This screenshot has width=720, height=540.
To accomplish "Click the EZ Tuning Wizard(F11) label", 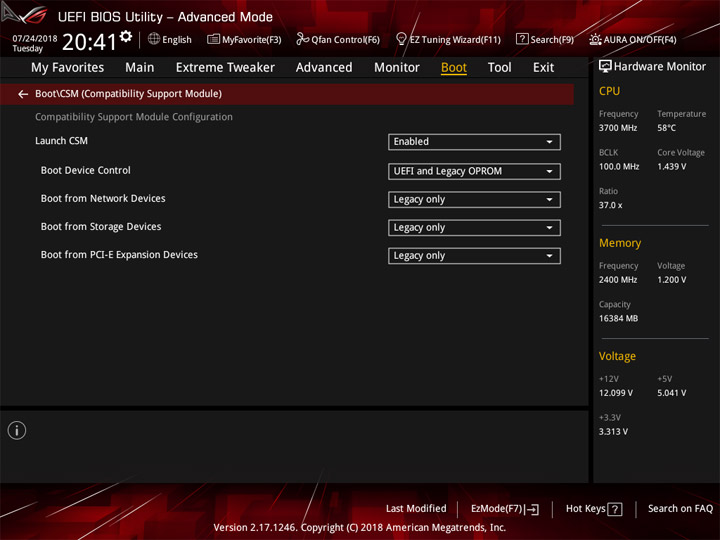I will coord(455,40).
